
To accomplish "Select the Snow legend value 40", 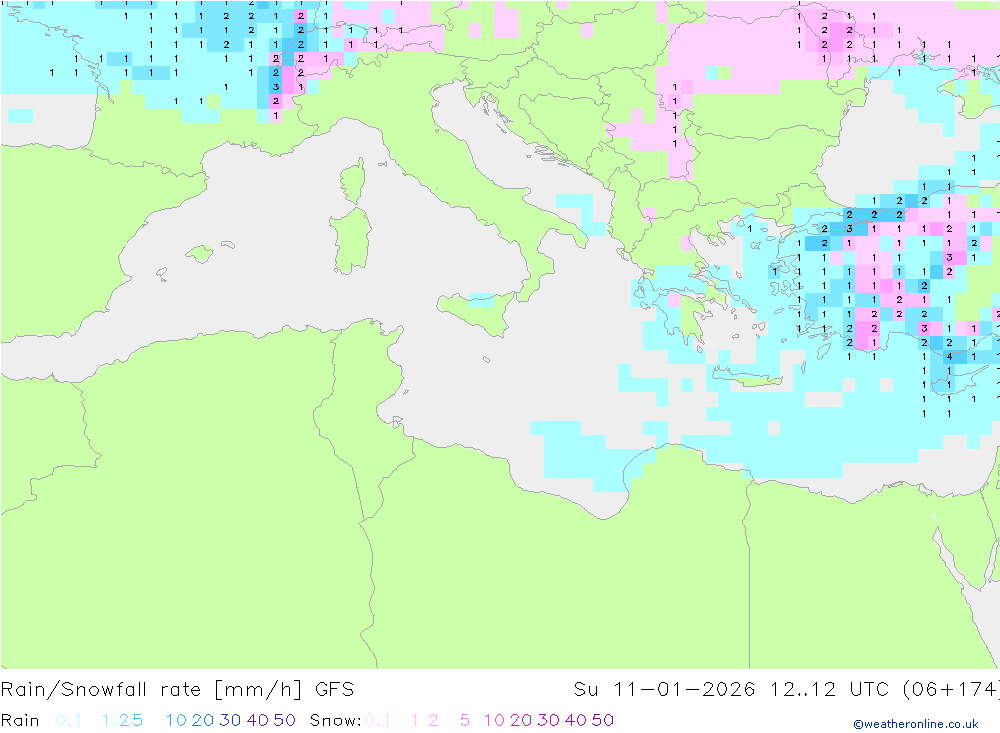I will tap(576, 720).
